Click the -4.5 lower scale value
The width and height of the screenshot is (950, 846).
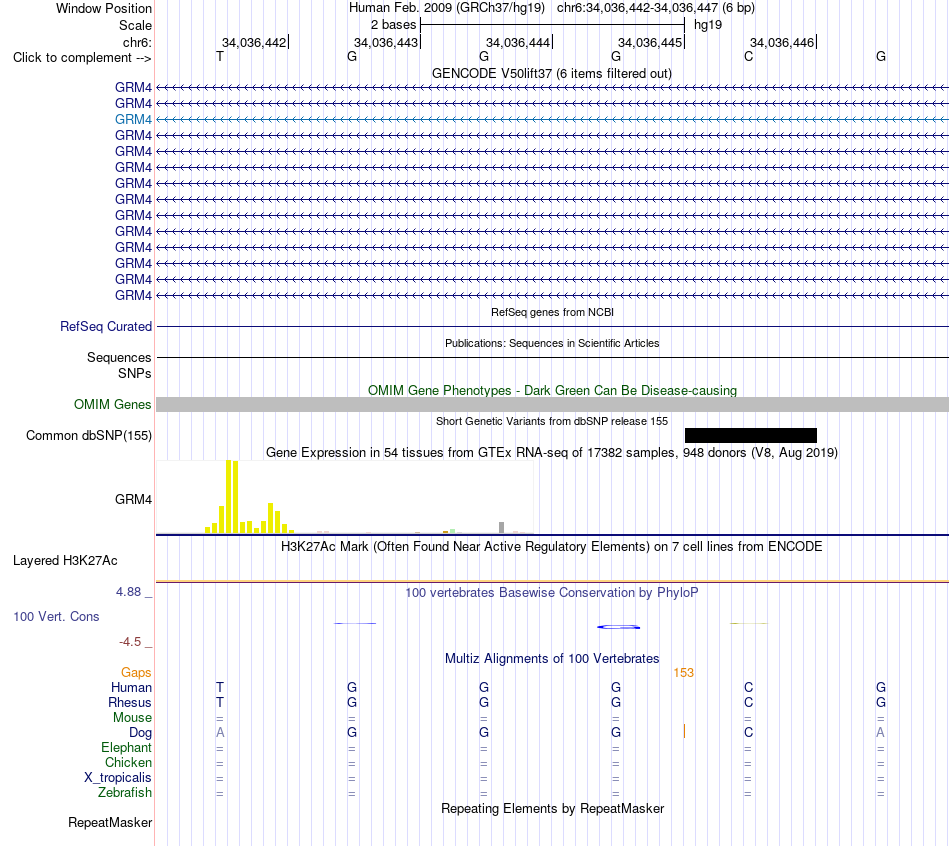tap(130, 641)
